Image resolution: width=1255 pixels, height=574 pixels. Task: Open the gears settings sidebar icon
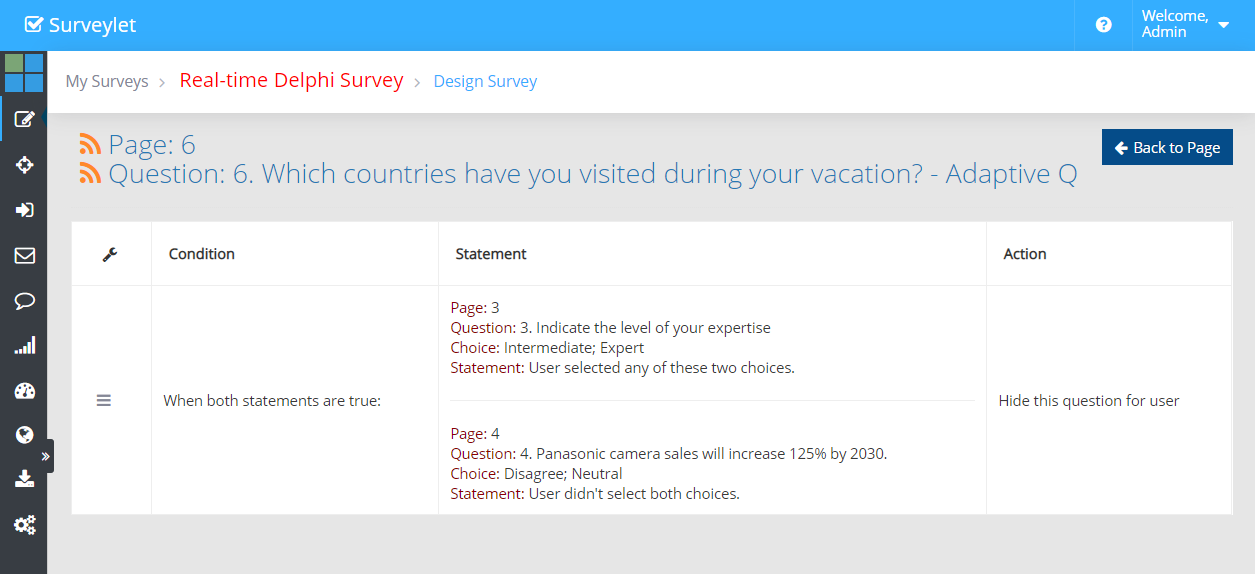coord(25,524)
